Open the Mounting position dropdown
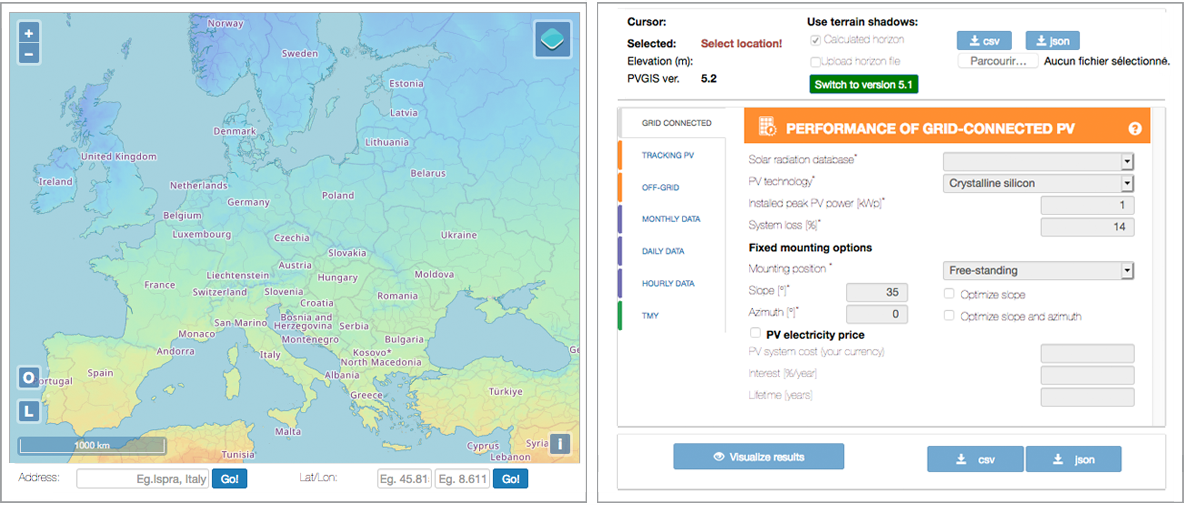1185x505 pixels. (1038, 270)
